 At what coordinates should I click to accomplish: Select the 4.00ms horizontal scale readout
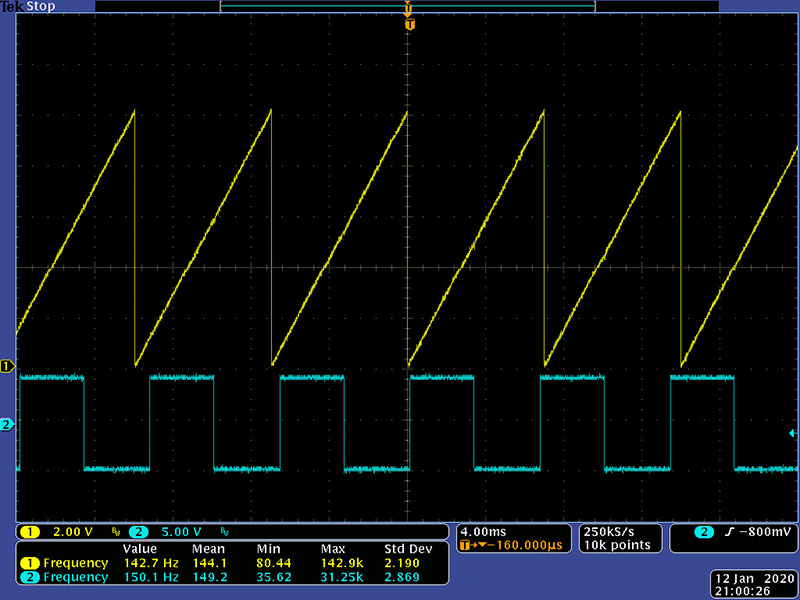pyautogui.click(x=484, y=531)
